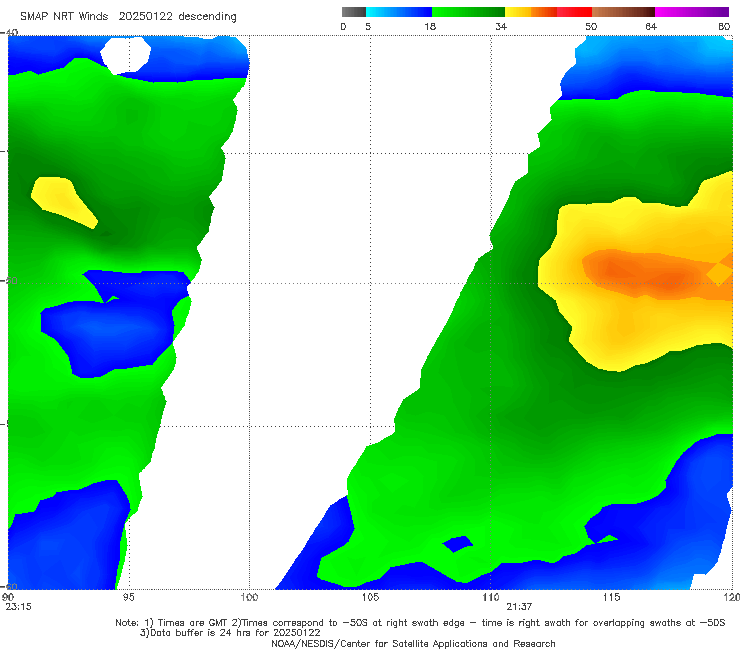Click the color bar label '50'

click(x=591, y=27)
